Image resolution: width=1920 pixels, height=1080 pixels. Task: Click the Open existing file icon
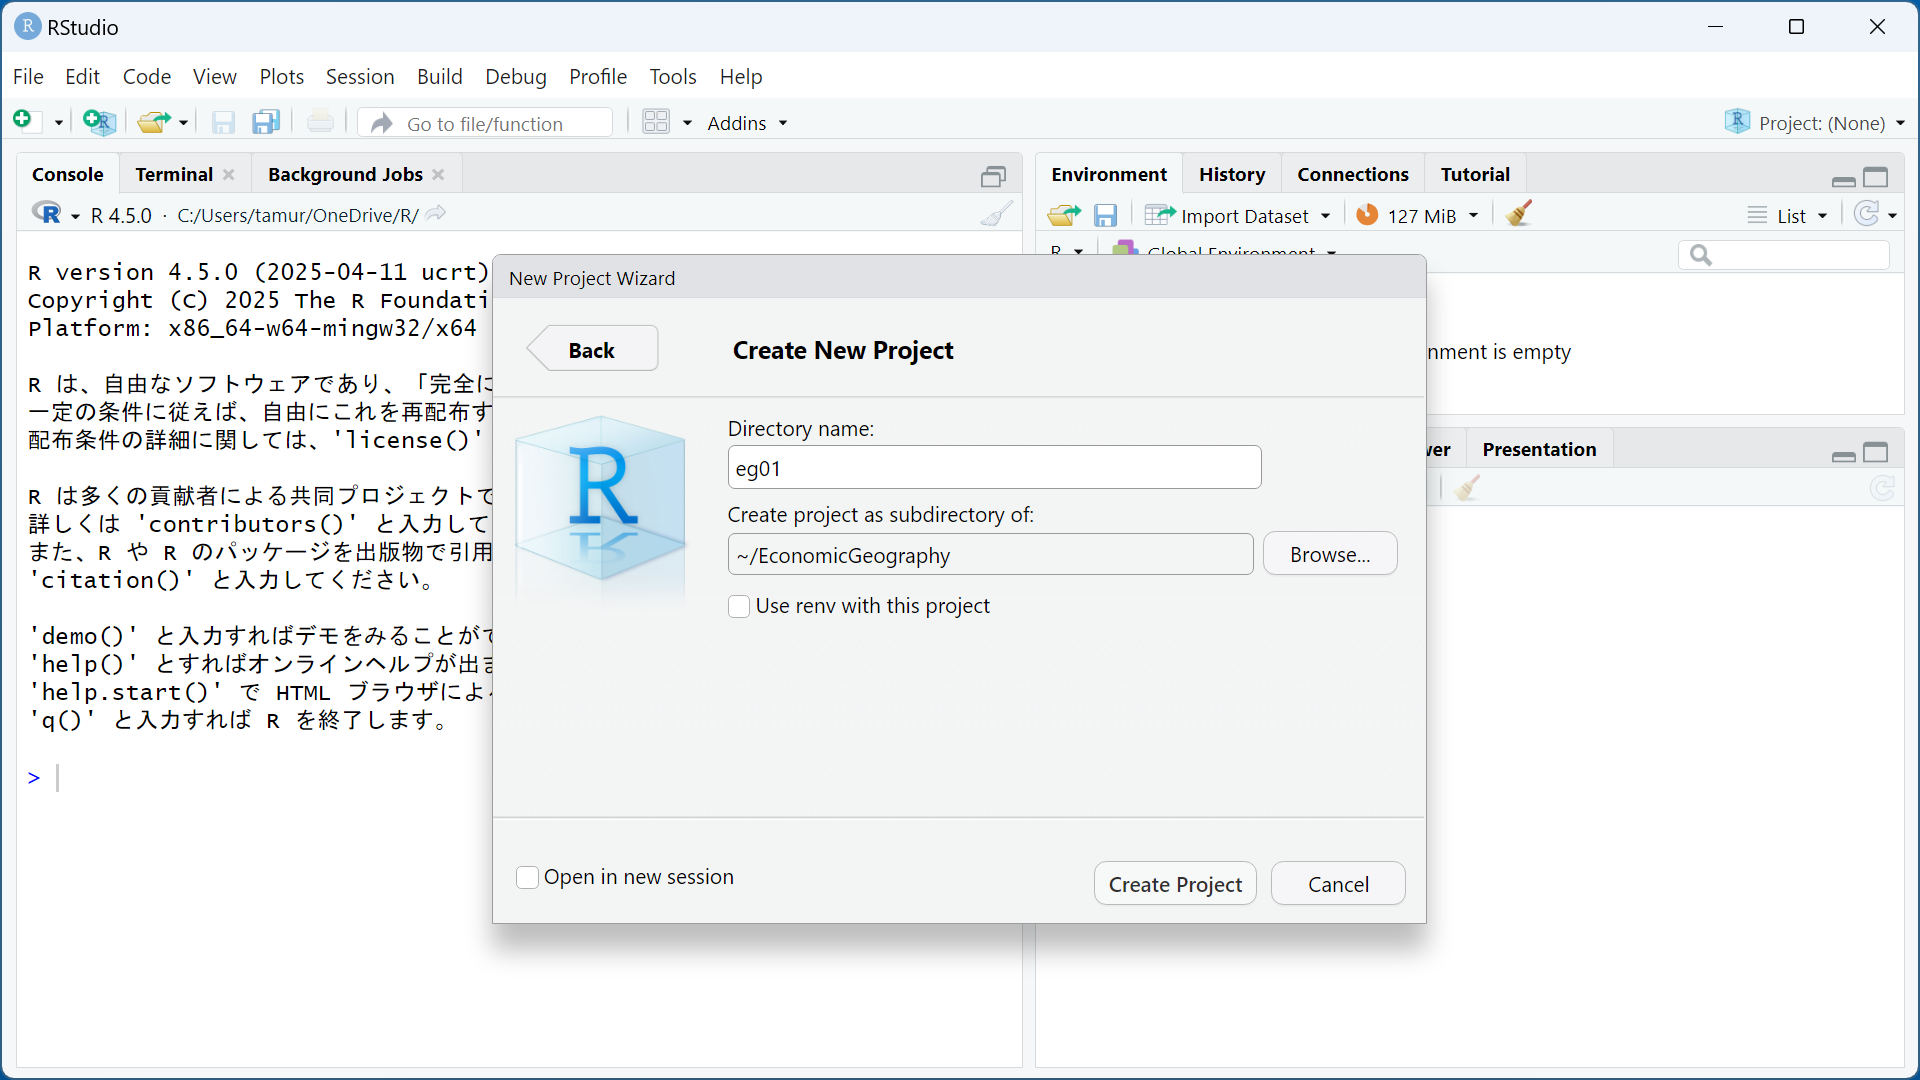(x=153, y=122)
